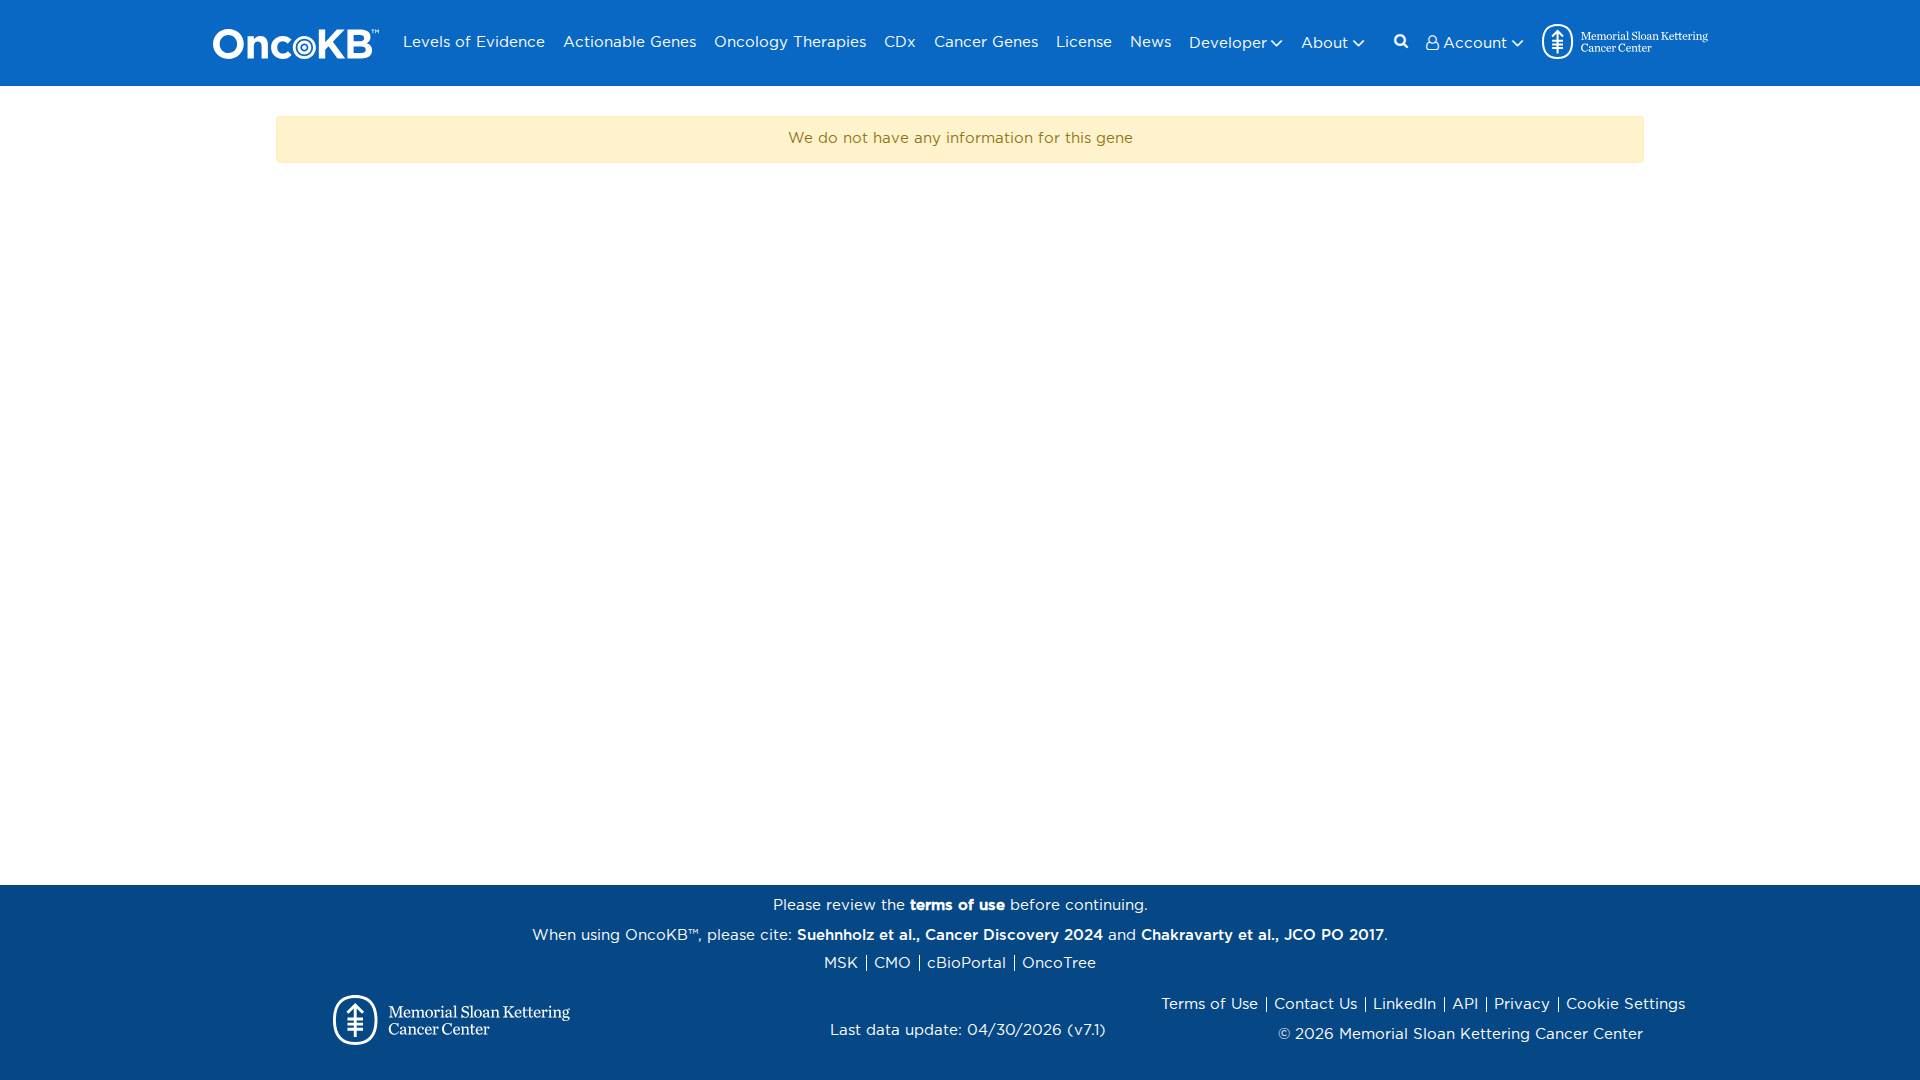Image resolution: width=1920 pixels, height=1080 pixels.
Task: Click the Memorial Sloan Kettering footer logo
Action: (451, 1020)
